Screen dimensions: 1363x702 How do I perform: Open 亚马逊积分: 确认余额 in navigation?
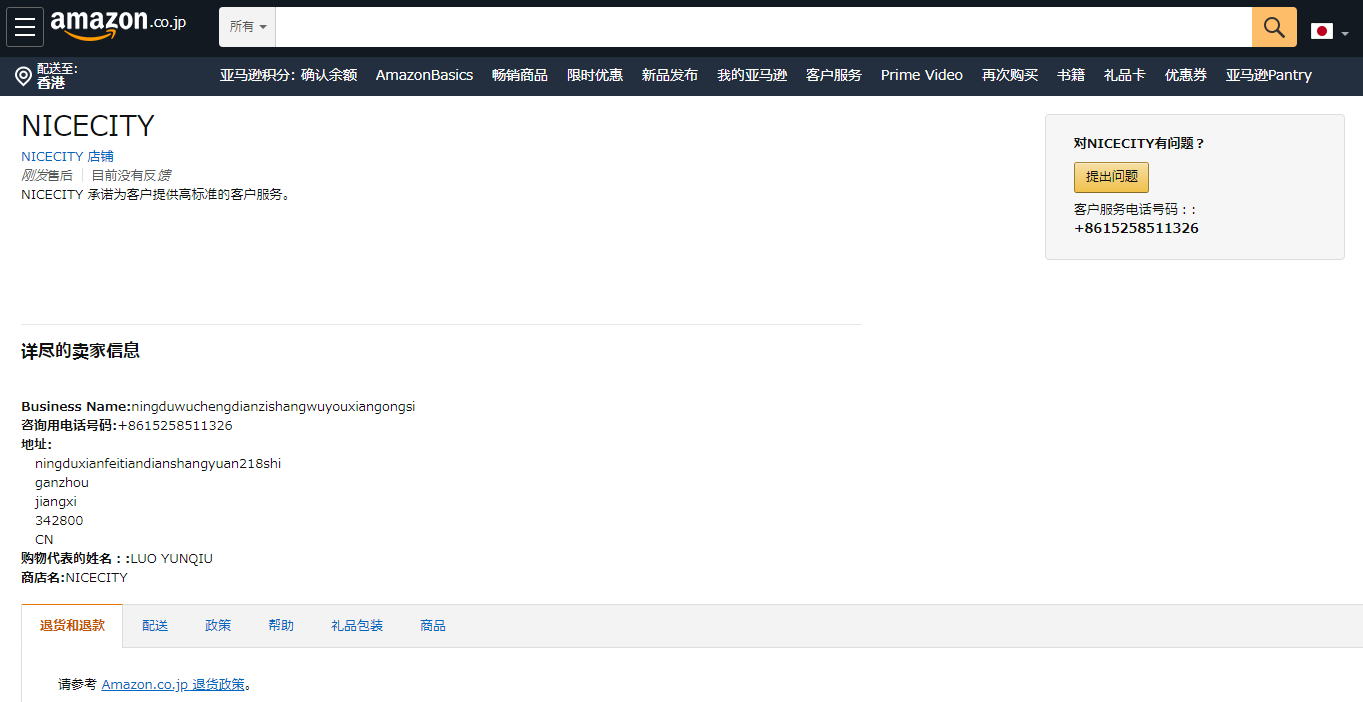coord(288,75)
